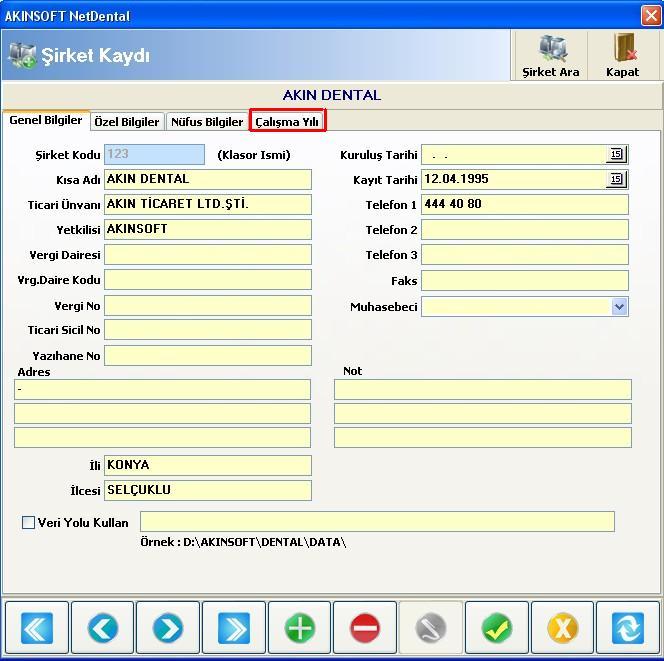Click the Telefon 2 input field
This screenshot has width=664, height=661.
525,230
